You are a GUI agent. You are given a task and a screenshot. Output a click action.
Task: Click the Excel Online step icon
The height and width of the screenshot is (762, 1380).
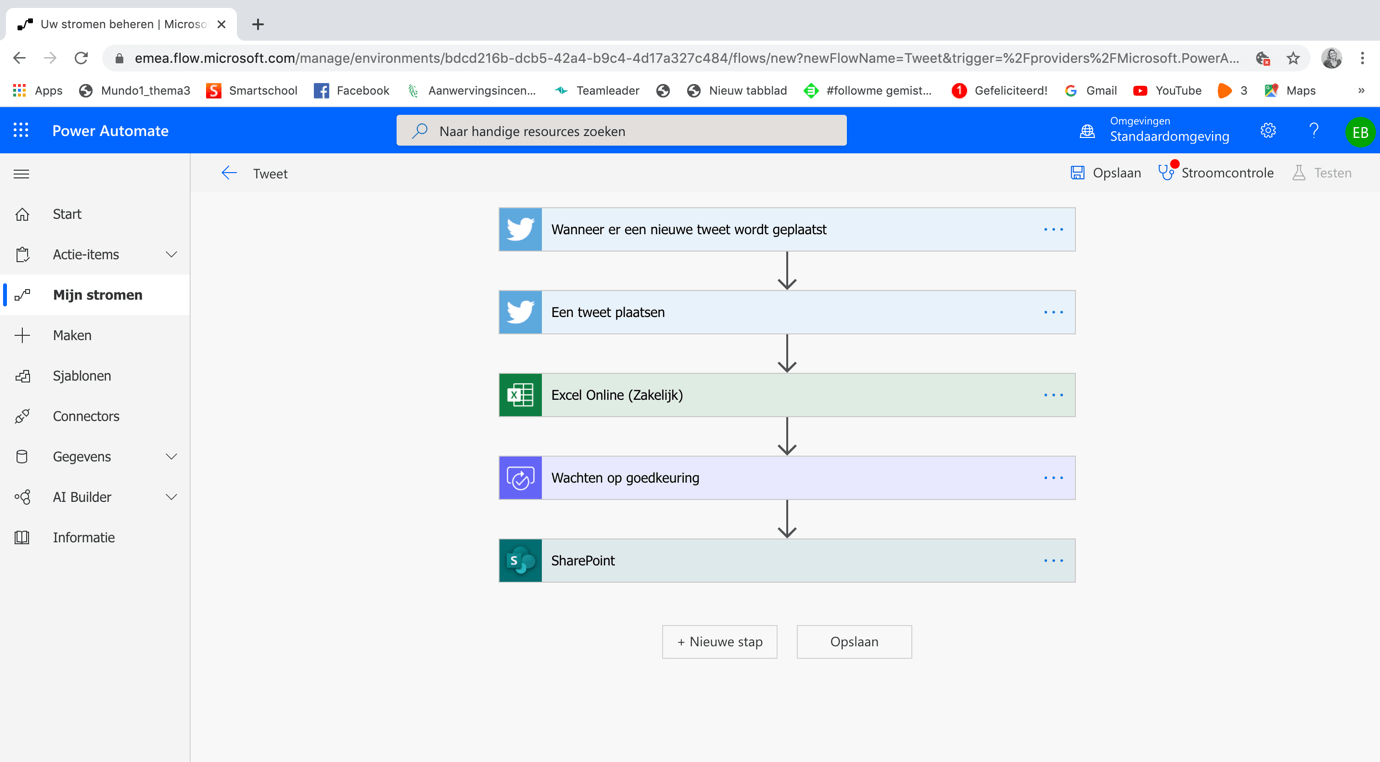(x=520, y=395)
